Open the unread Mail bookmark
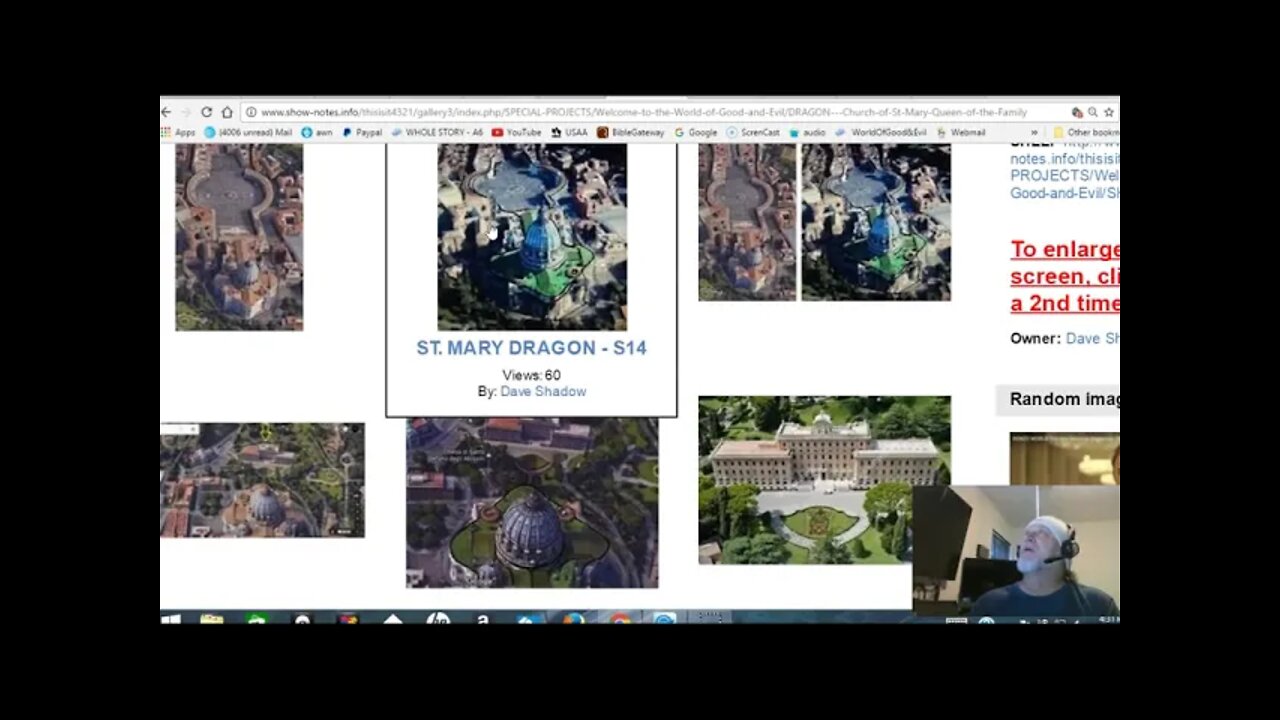This screenshot has height=720, width=1280. tap(248, 132)
